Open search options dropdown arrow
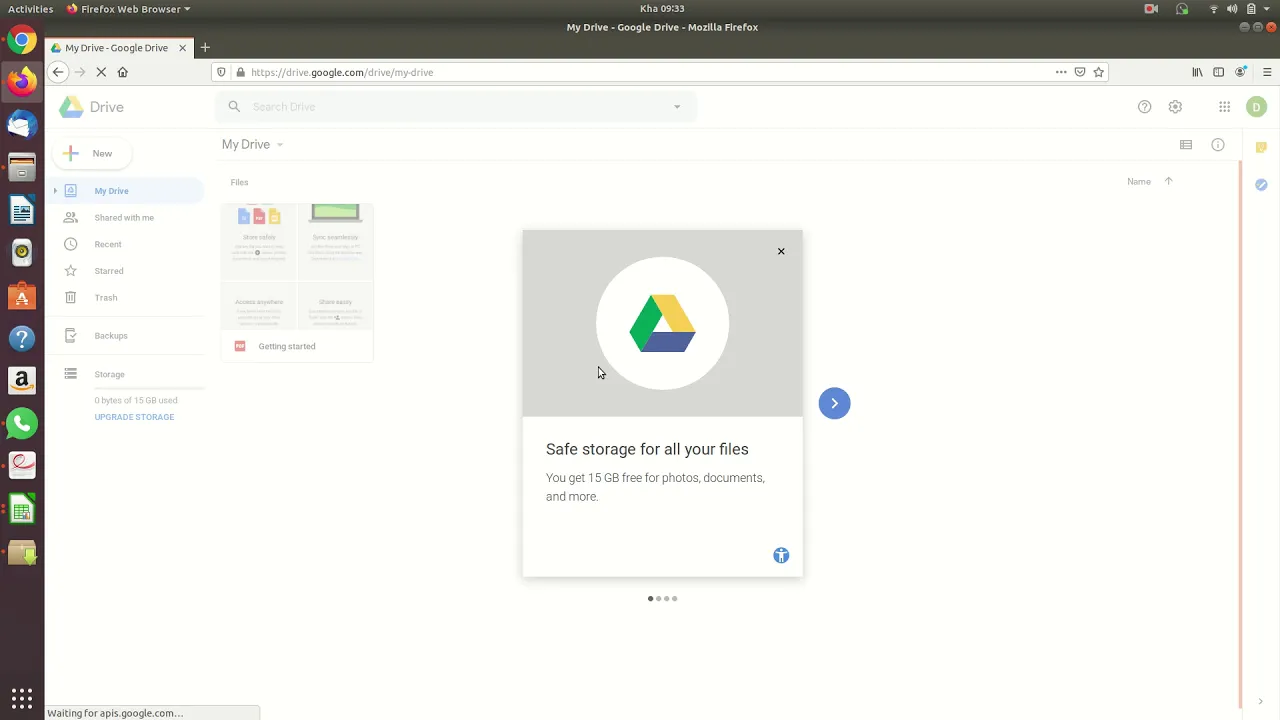The image size is (1280, 720). coord(677,107)
